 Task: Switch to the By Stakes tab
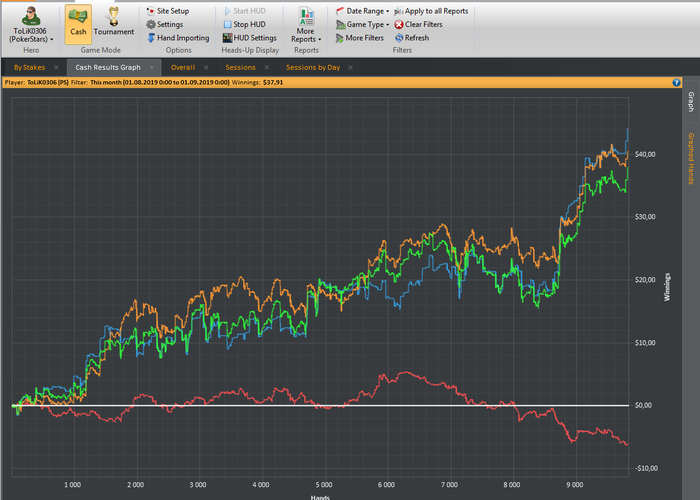pyautogui.click(x=29, y=67)
